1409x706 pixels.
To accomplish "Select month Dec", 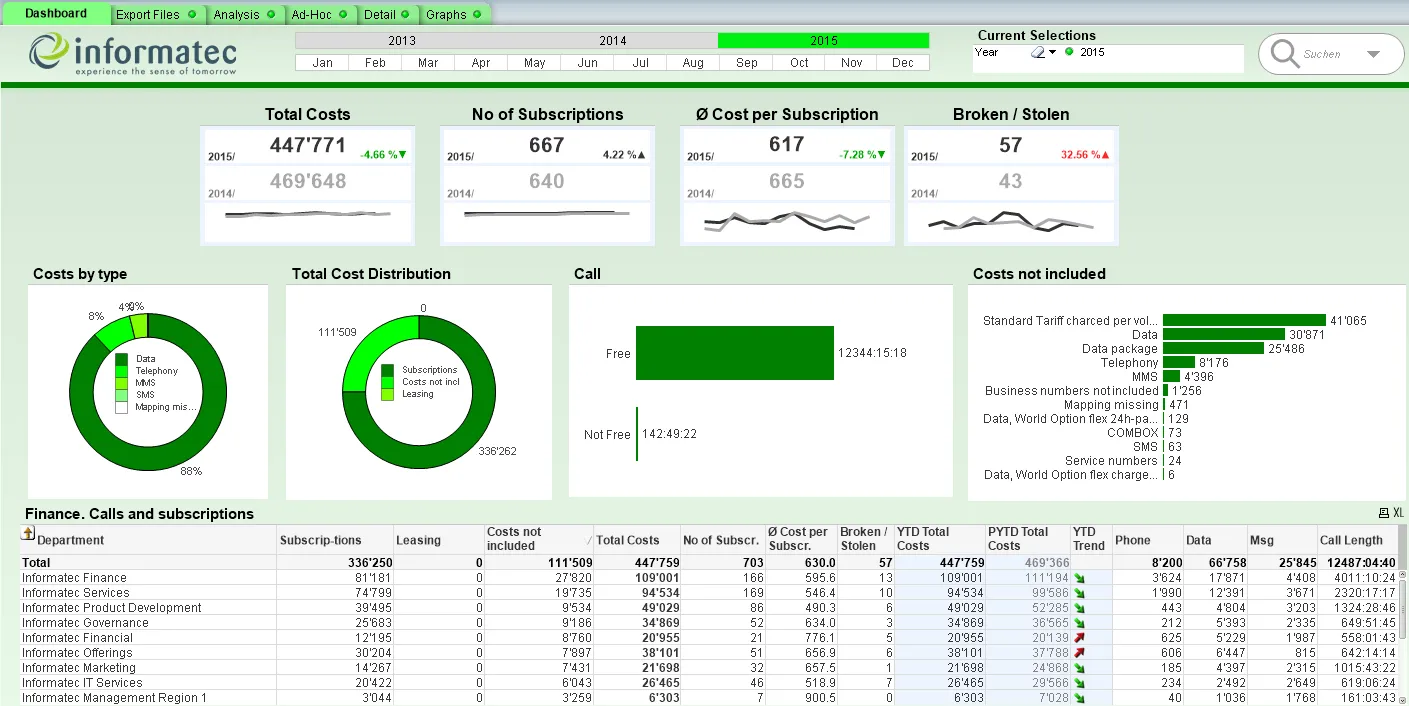I will pos(903,63).
